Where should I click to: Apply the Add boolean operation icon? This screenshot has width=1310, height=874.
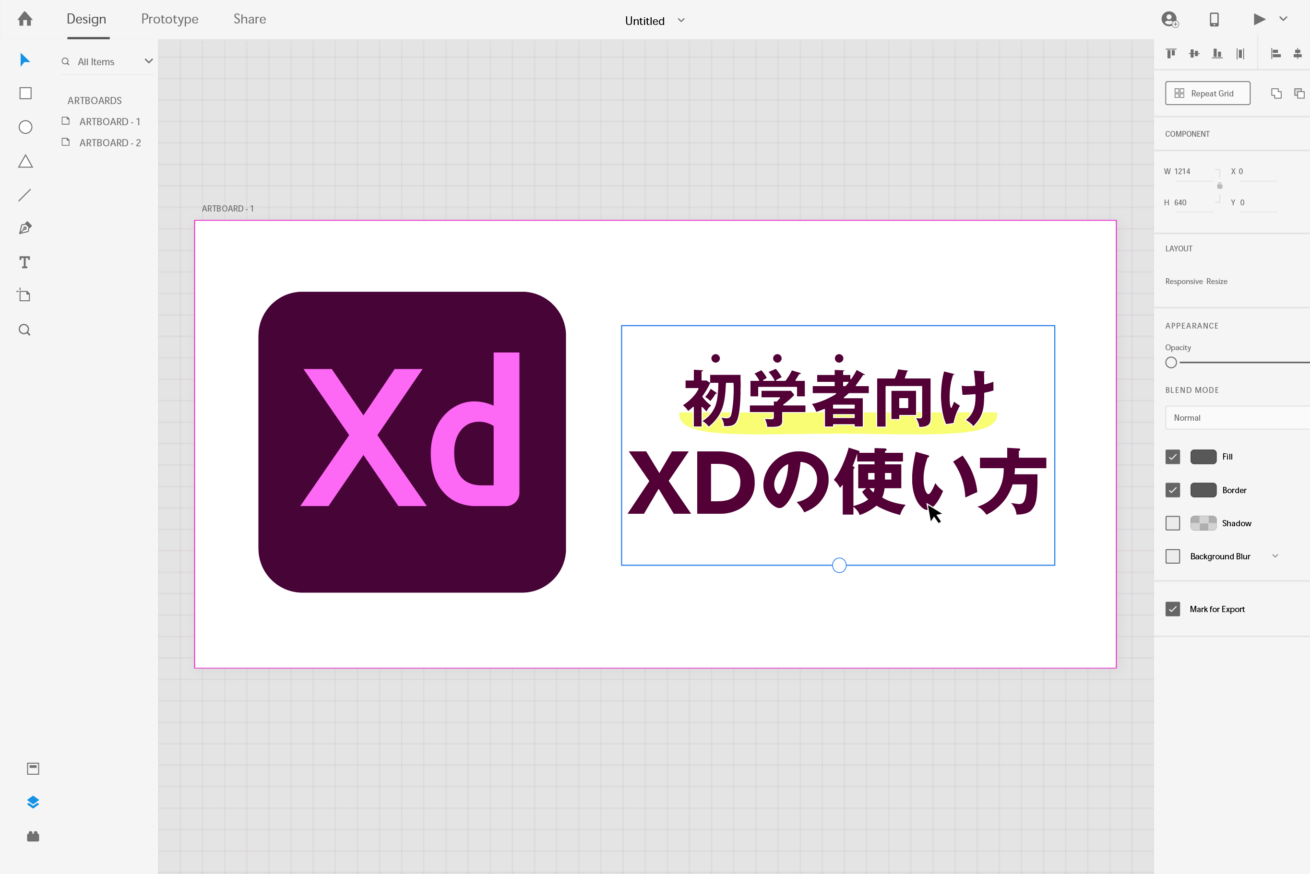[1276, 93]
